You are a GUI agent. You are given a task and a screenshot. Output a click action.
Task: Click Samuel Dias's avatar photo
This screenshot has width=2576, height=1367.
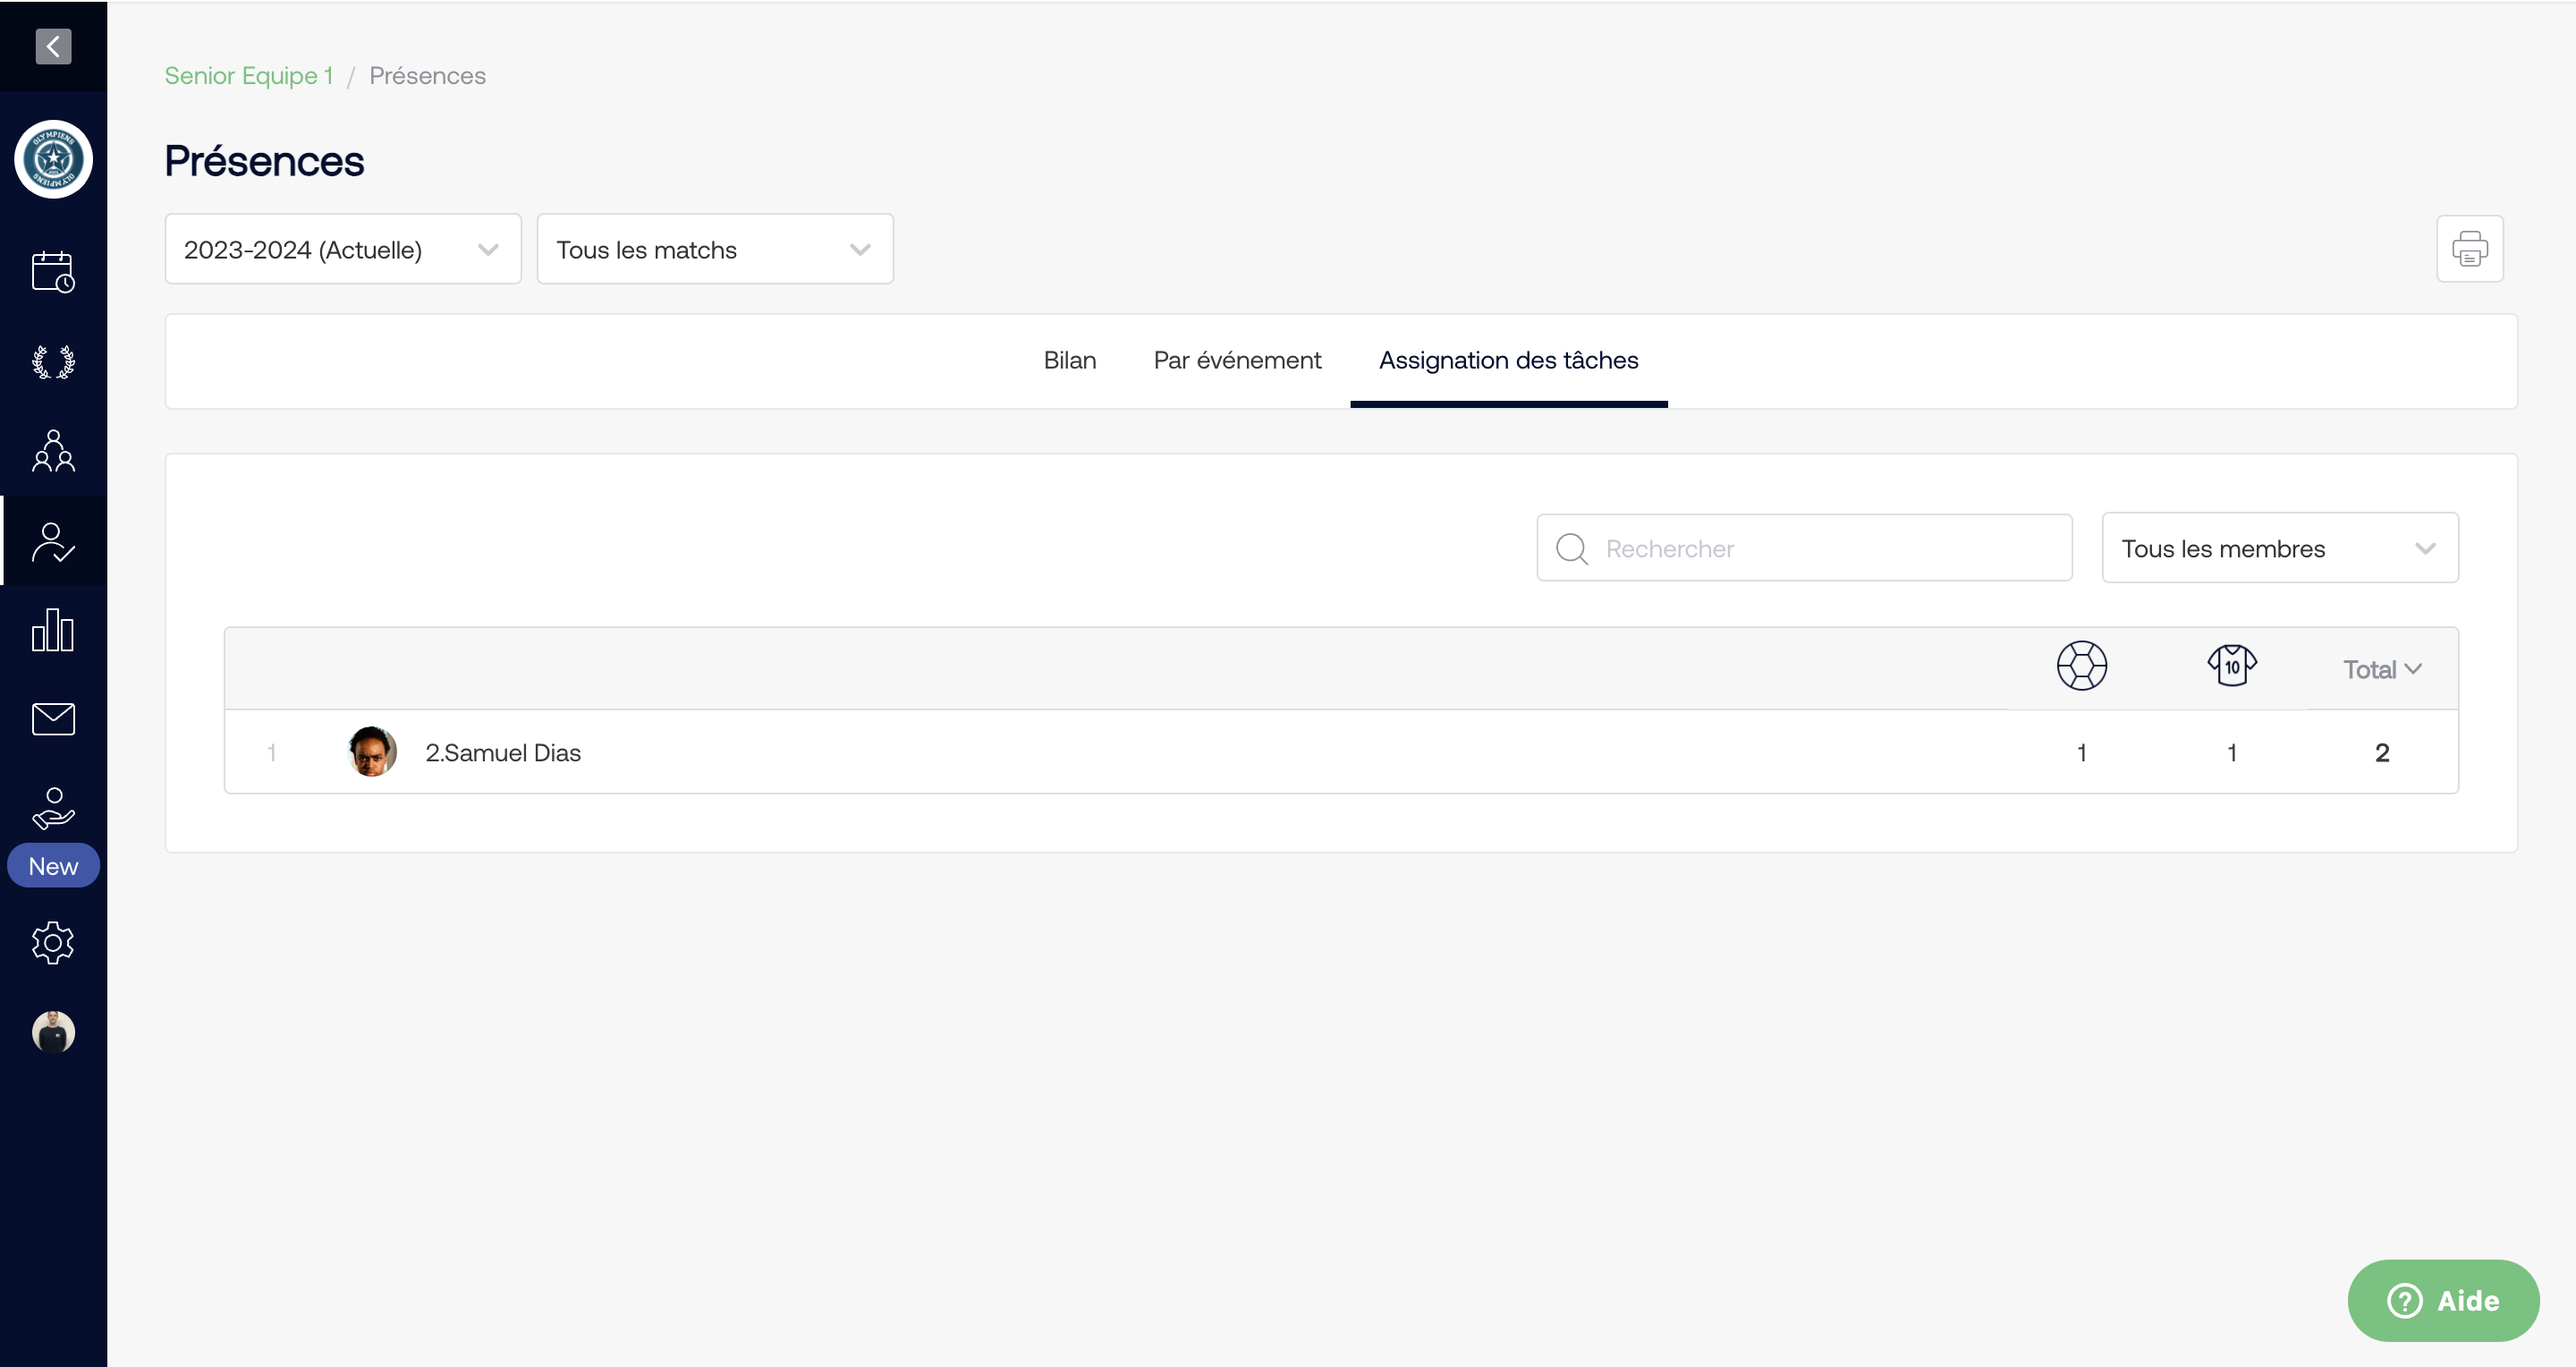click(372, 752)
